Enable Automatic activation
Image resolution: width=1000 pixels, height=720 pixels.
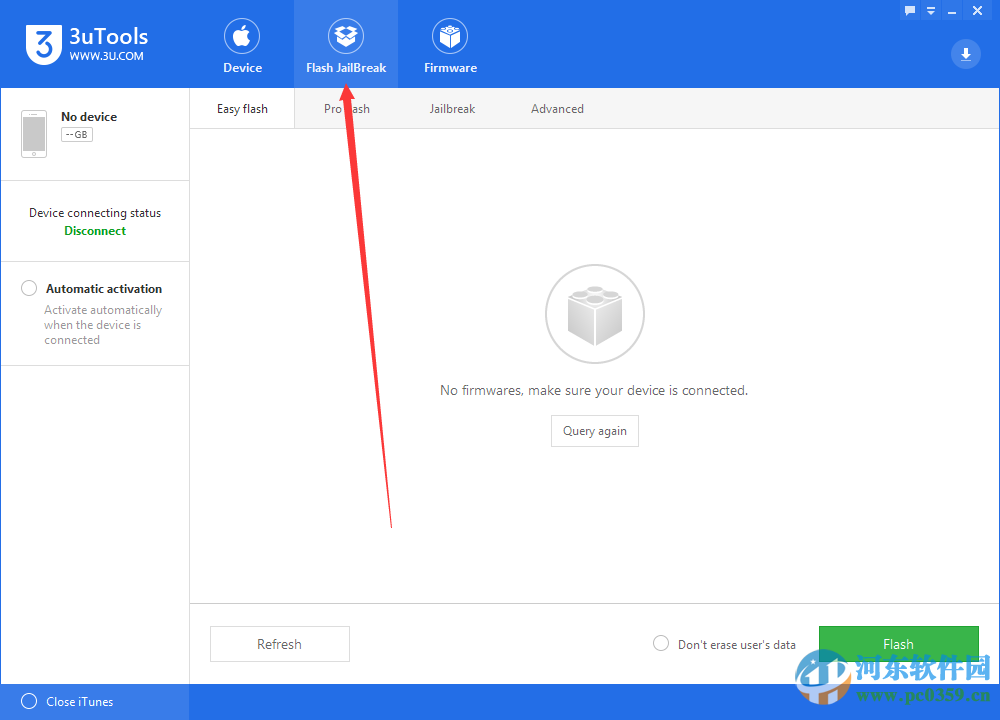coord(29,288)
